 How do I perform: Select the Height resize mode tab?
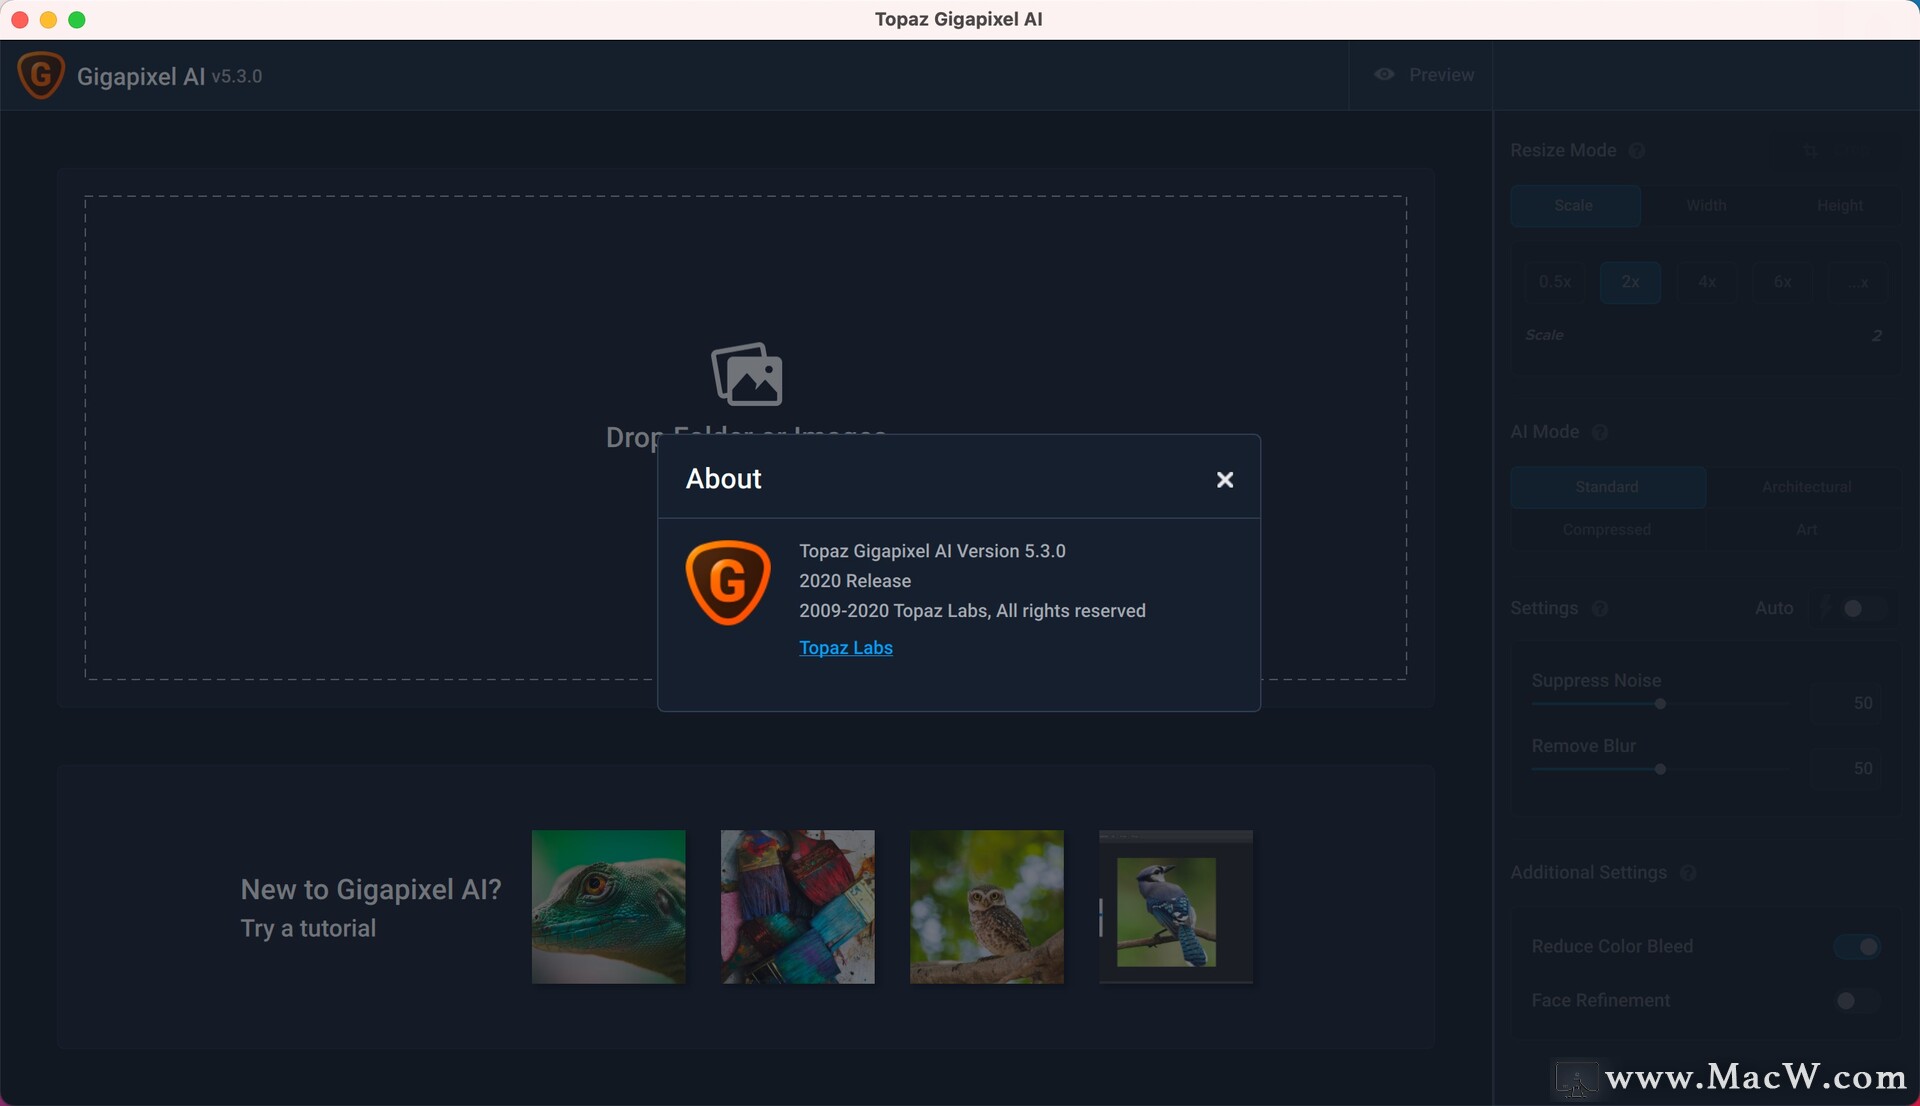point(1839,206)
